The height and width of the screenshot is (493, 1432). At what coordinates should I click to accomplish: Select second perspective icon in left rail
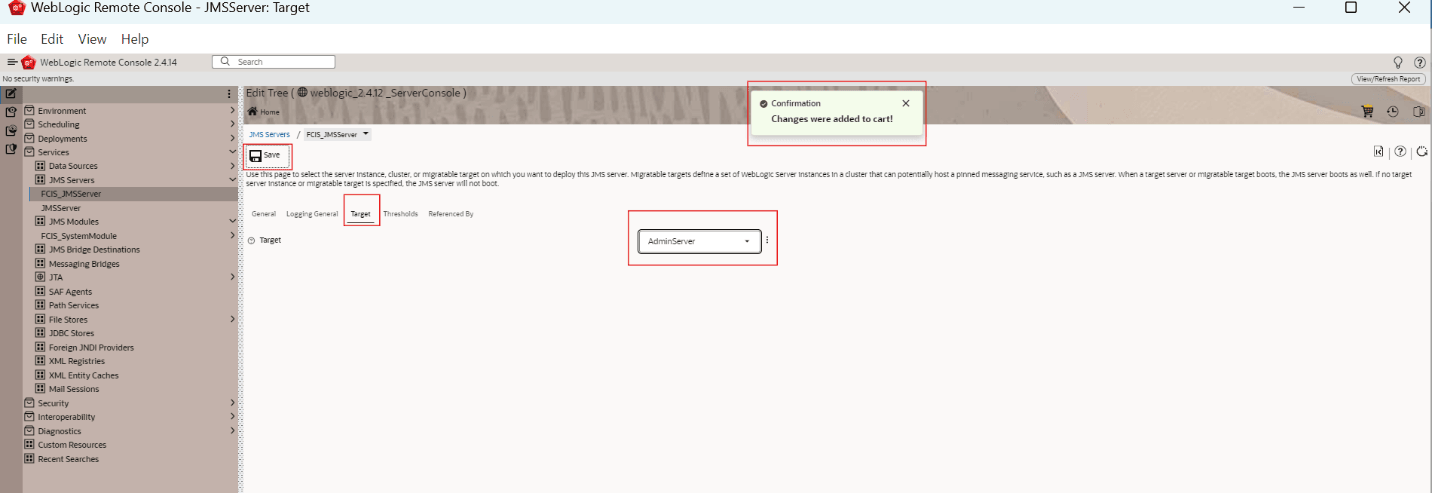pos(10,112)
